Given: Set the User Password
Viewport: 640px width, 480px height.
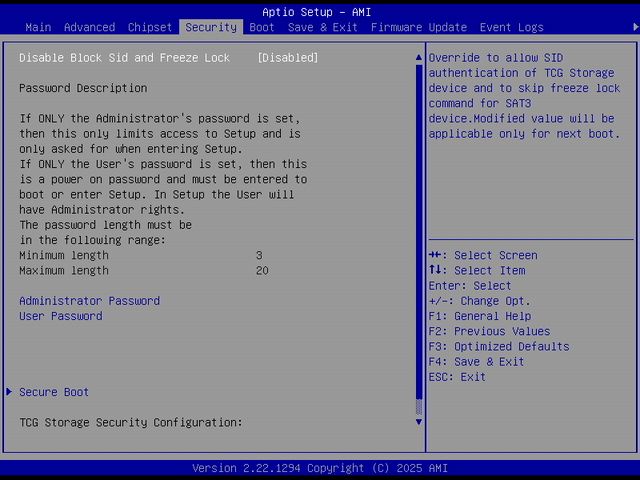Looking at the screenshot, I should [61, 316].
